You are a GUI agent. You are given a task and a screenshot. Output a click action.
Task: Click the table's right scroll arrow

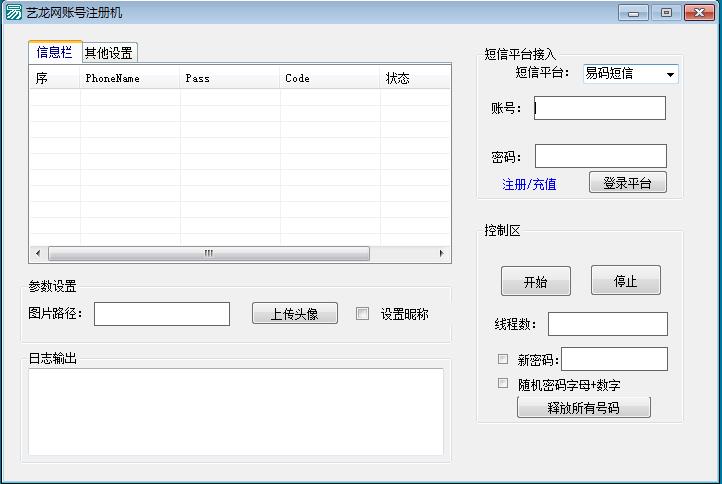[x=442, y=253]
